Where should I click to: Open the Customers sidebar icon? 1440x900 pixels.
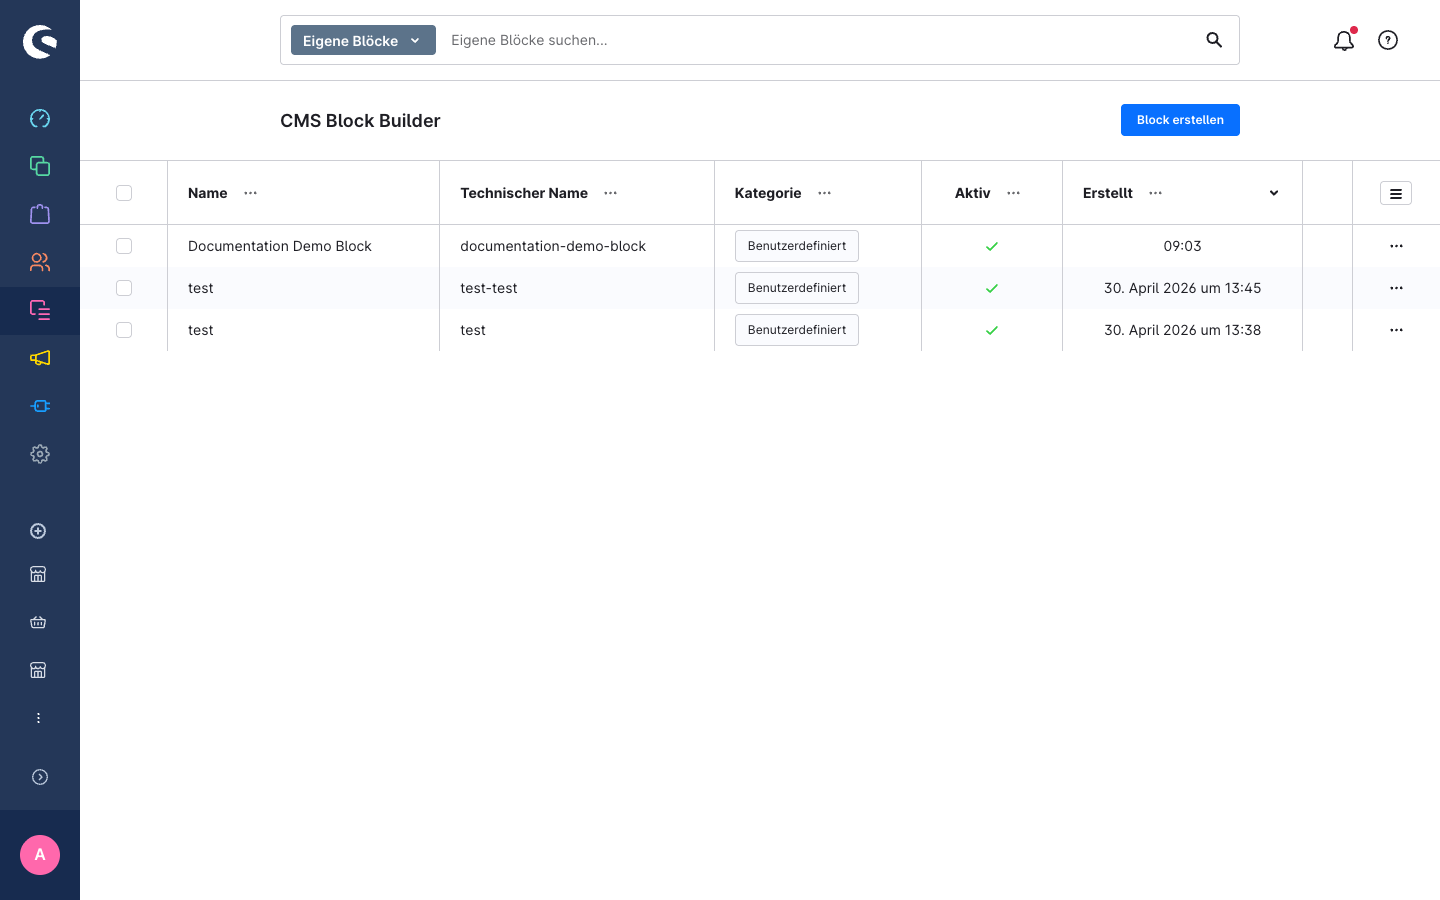40,262
